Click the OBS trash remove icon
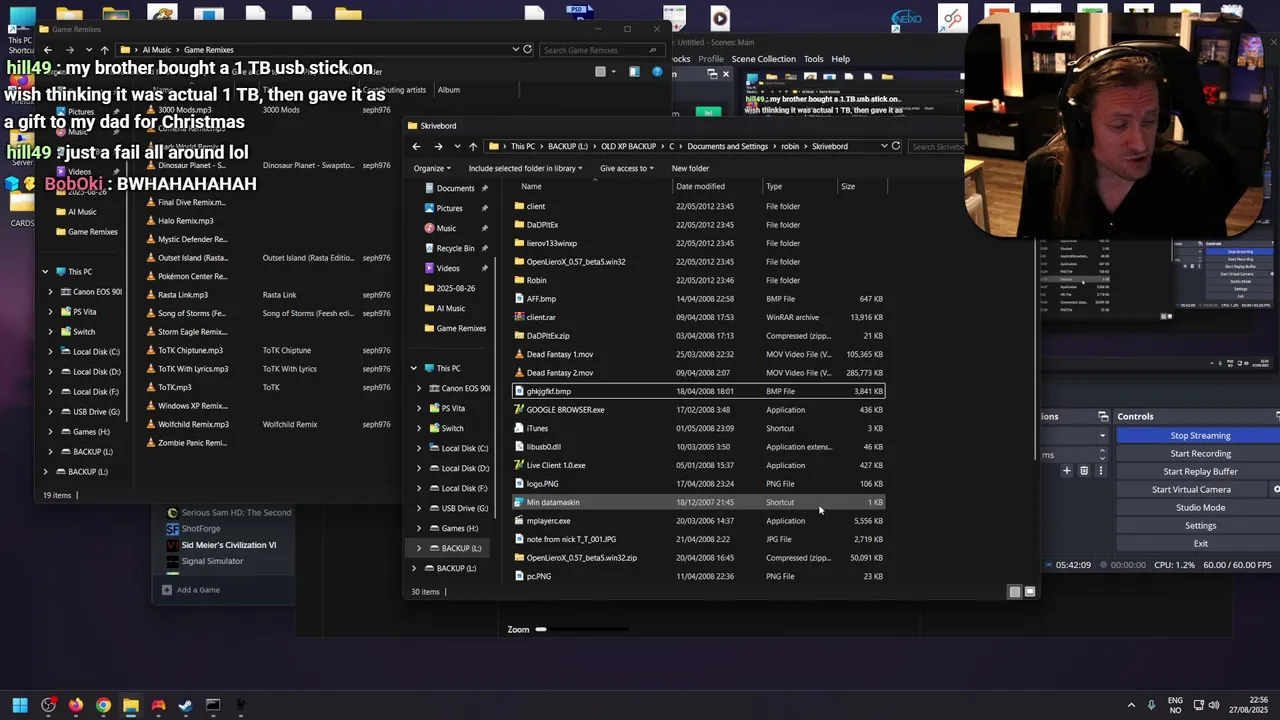Image resolution: width=1280 pixels, height=720 pixels. [1084, 470]
